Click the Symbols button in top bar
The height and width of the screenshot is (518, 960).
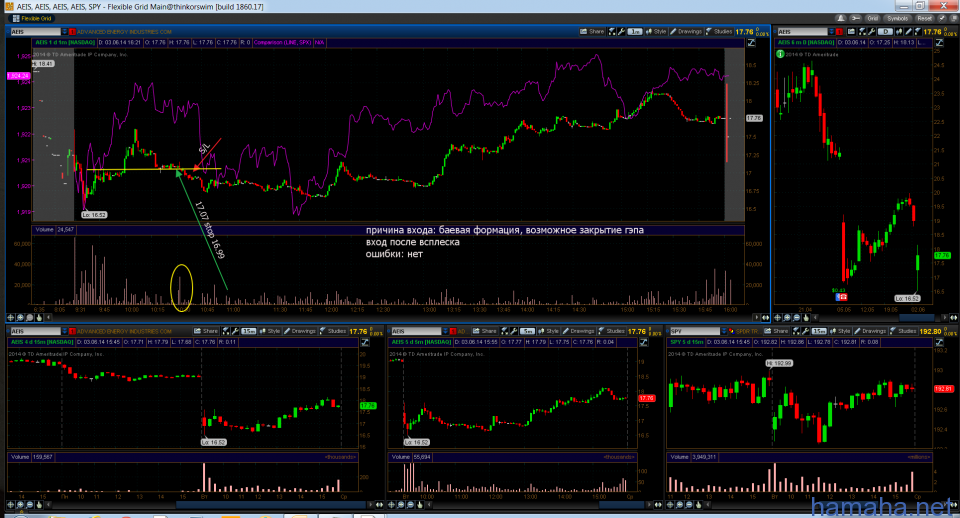[898, 18]
